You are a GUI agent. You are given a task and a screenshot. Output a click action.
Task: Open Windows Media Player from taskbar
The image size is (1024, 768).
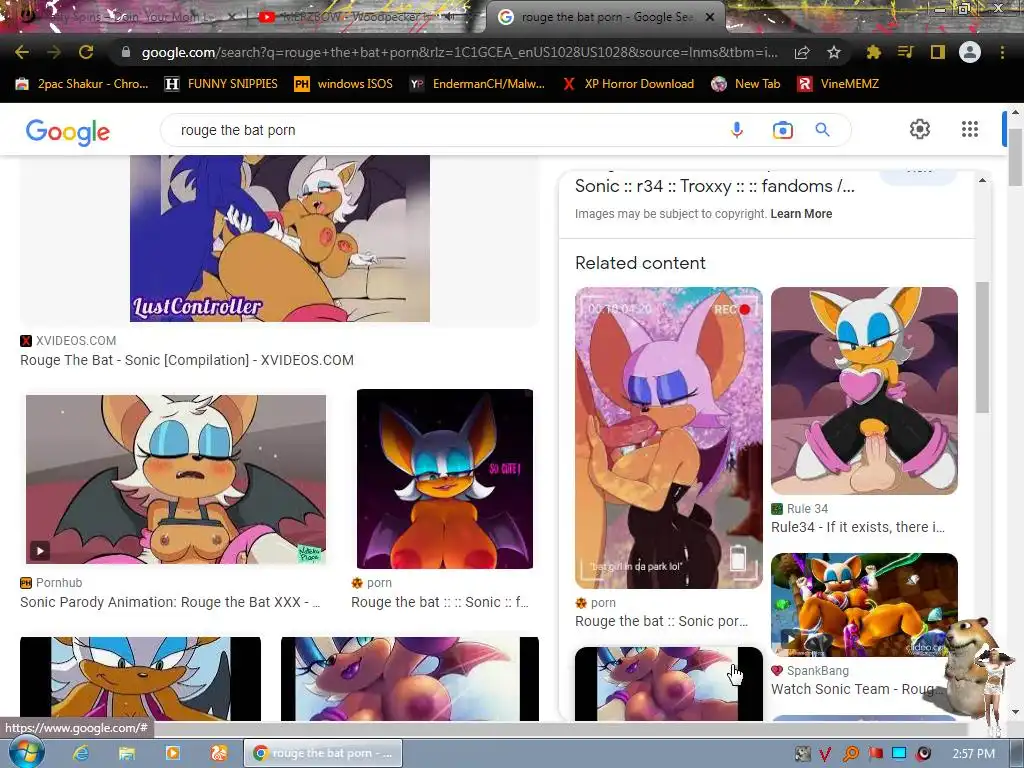[173, 753]
